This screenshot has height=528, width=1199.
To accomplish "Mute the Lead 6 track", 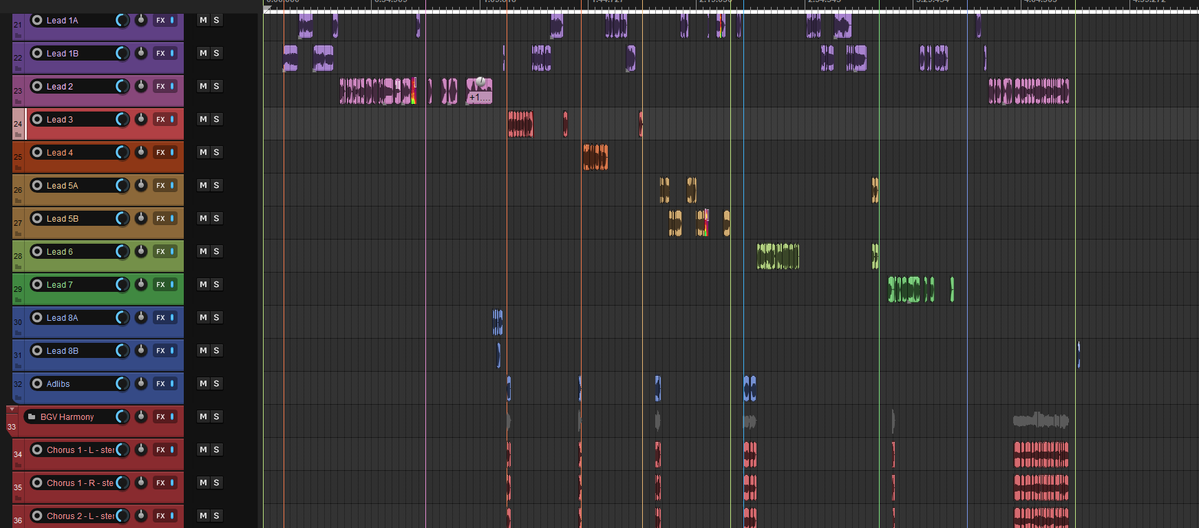I will pyautogui.click(x=203, y=251).
